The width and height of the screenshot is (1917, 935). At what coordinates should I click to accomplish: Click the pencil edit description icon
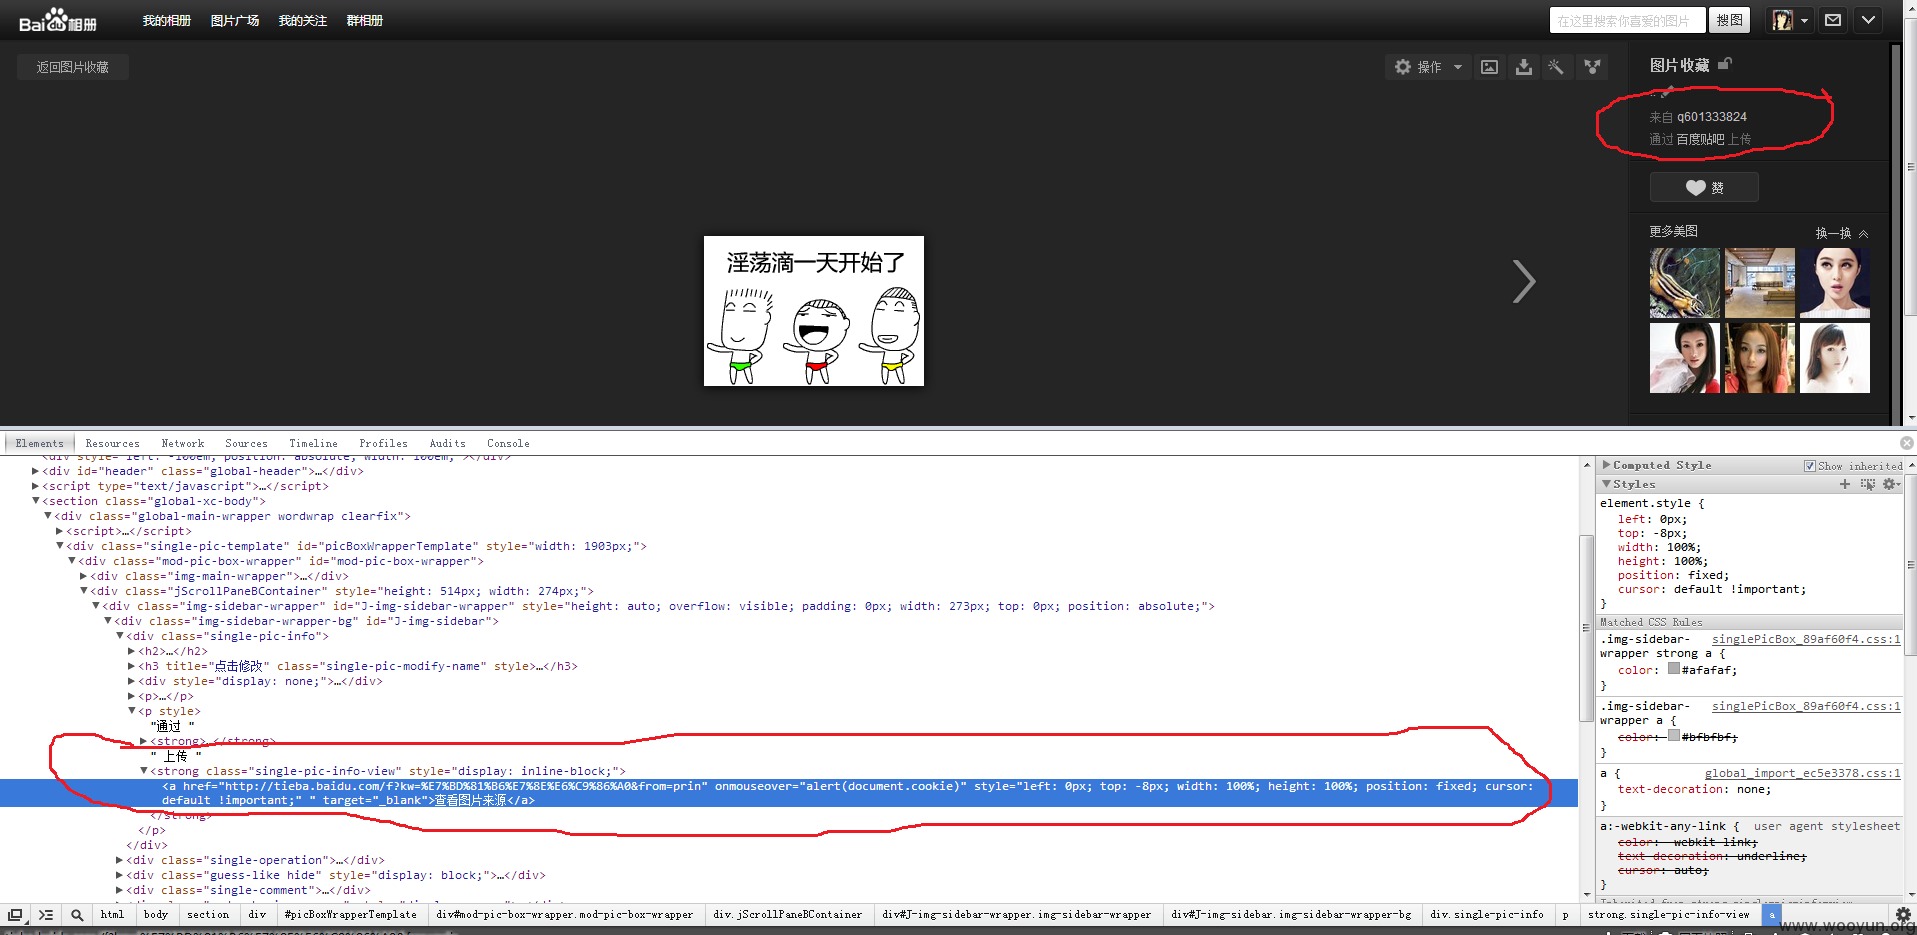[1667, 91]
